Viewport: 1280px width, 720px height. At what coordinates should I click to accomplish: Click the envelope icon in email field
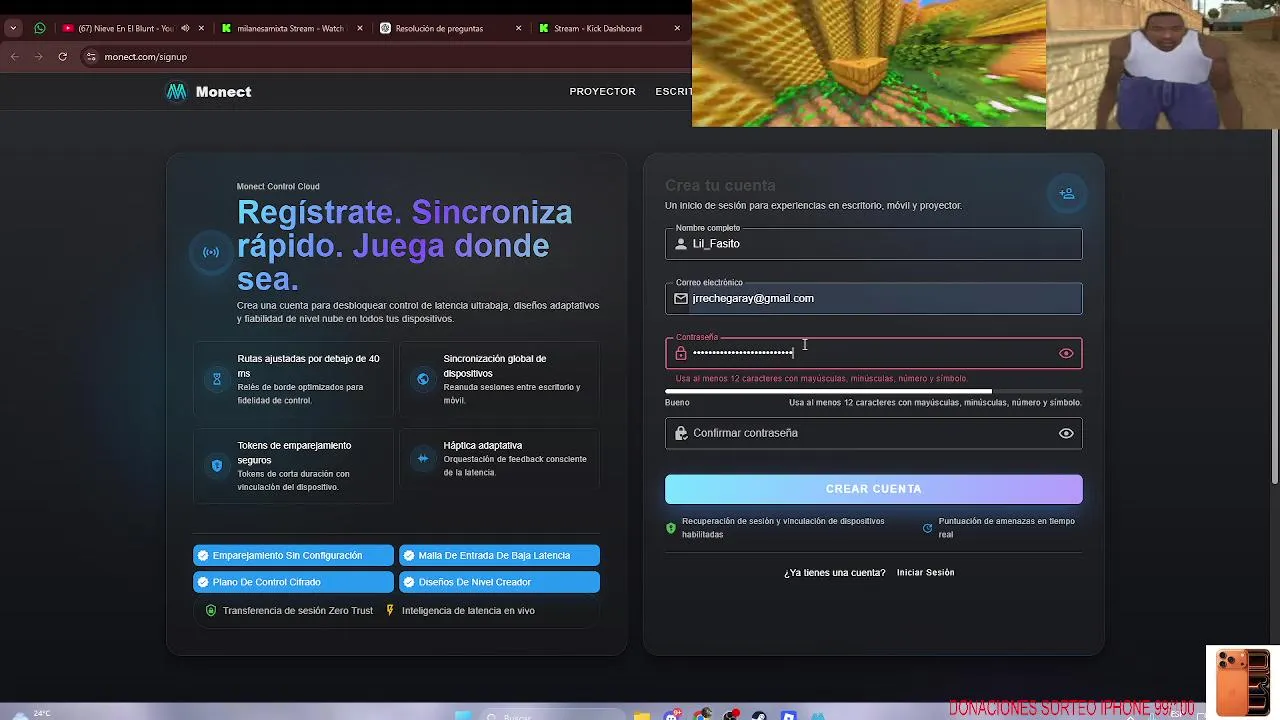pos(681,298)
